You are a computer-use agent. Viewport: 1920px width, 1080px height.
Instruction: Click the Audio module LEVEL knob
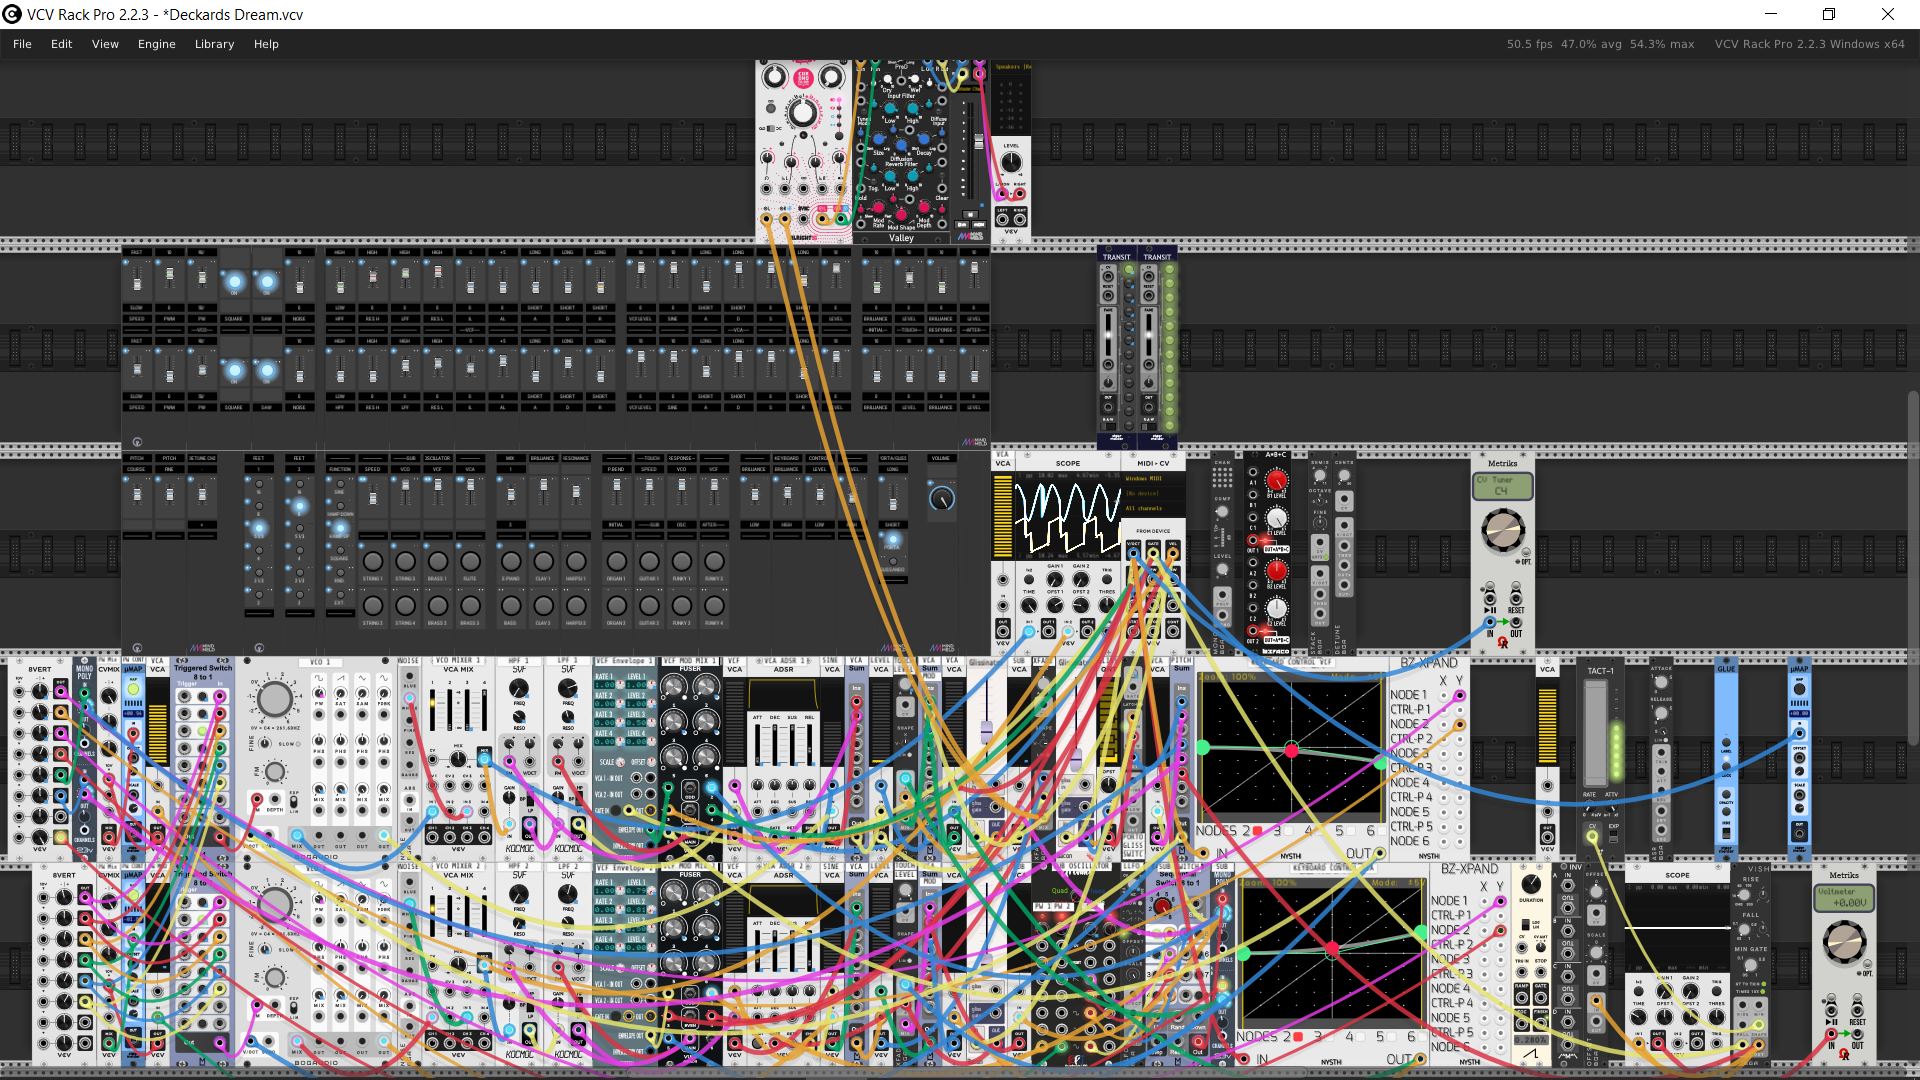coord(1011,162)
